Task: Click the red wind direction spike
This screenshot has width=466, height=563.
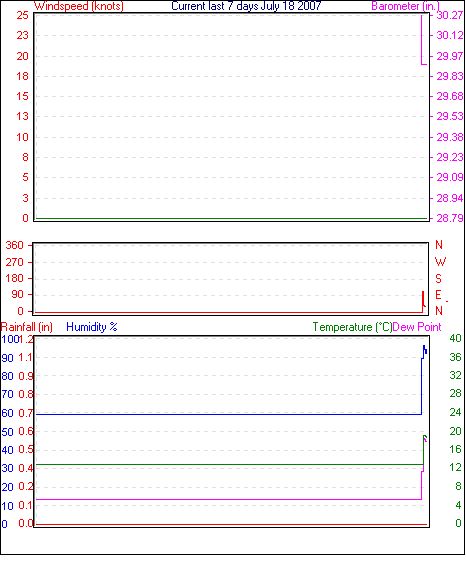Action: (423, 301)
